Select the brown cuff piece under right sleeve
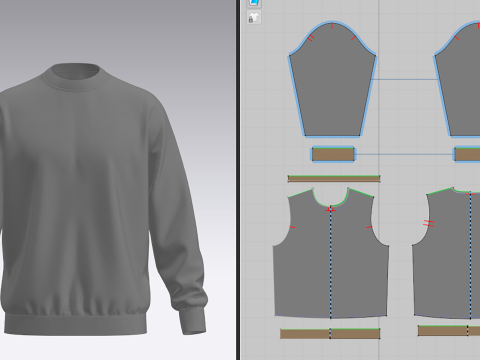Screen dimensions: 480x360 [467, 154]
